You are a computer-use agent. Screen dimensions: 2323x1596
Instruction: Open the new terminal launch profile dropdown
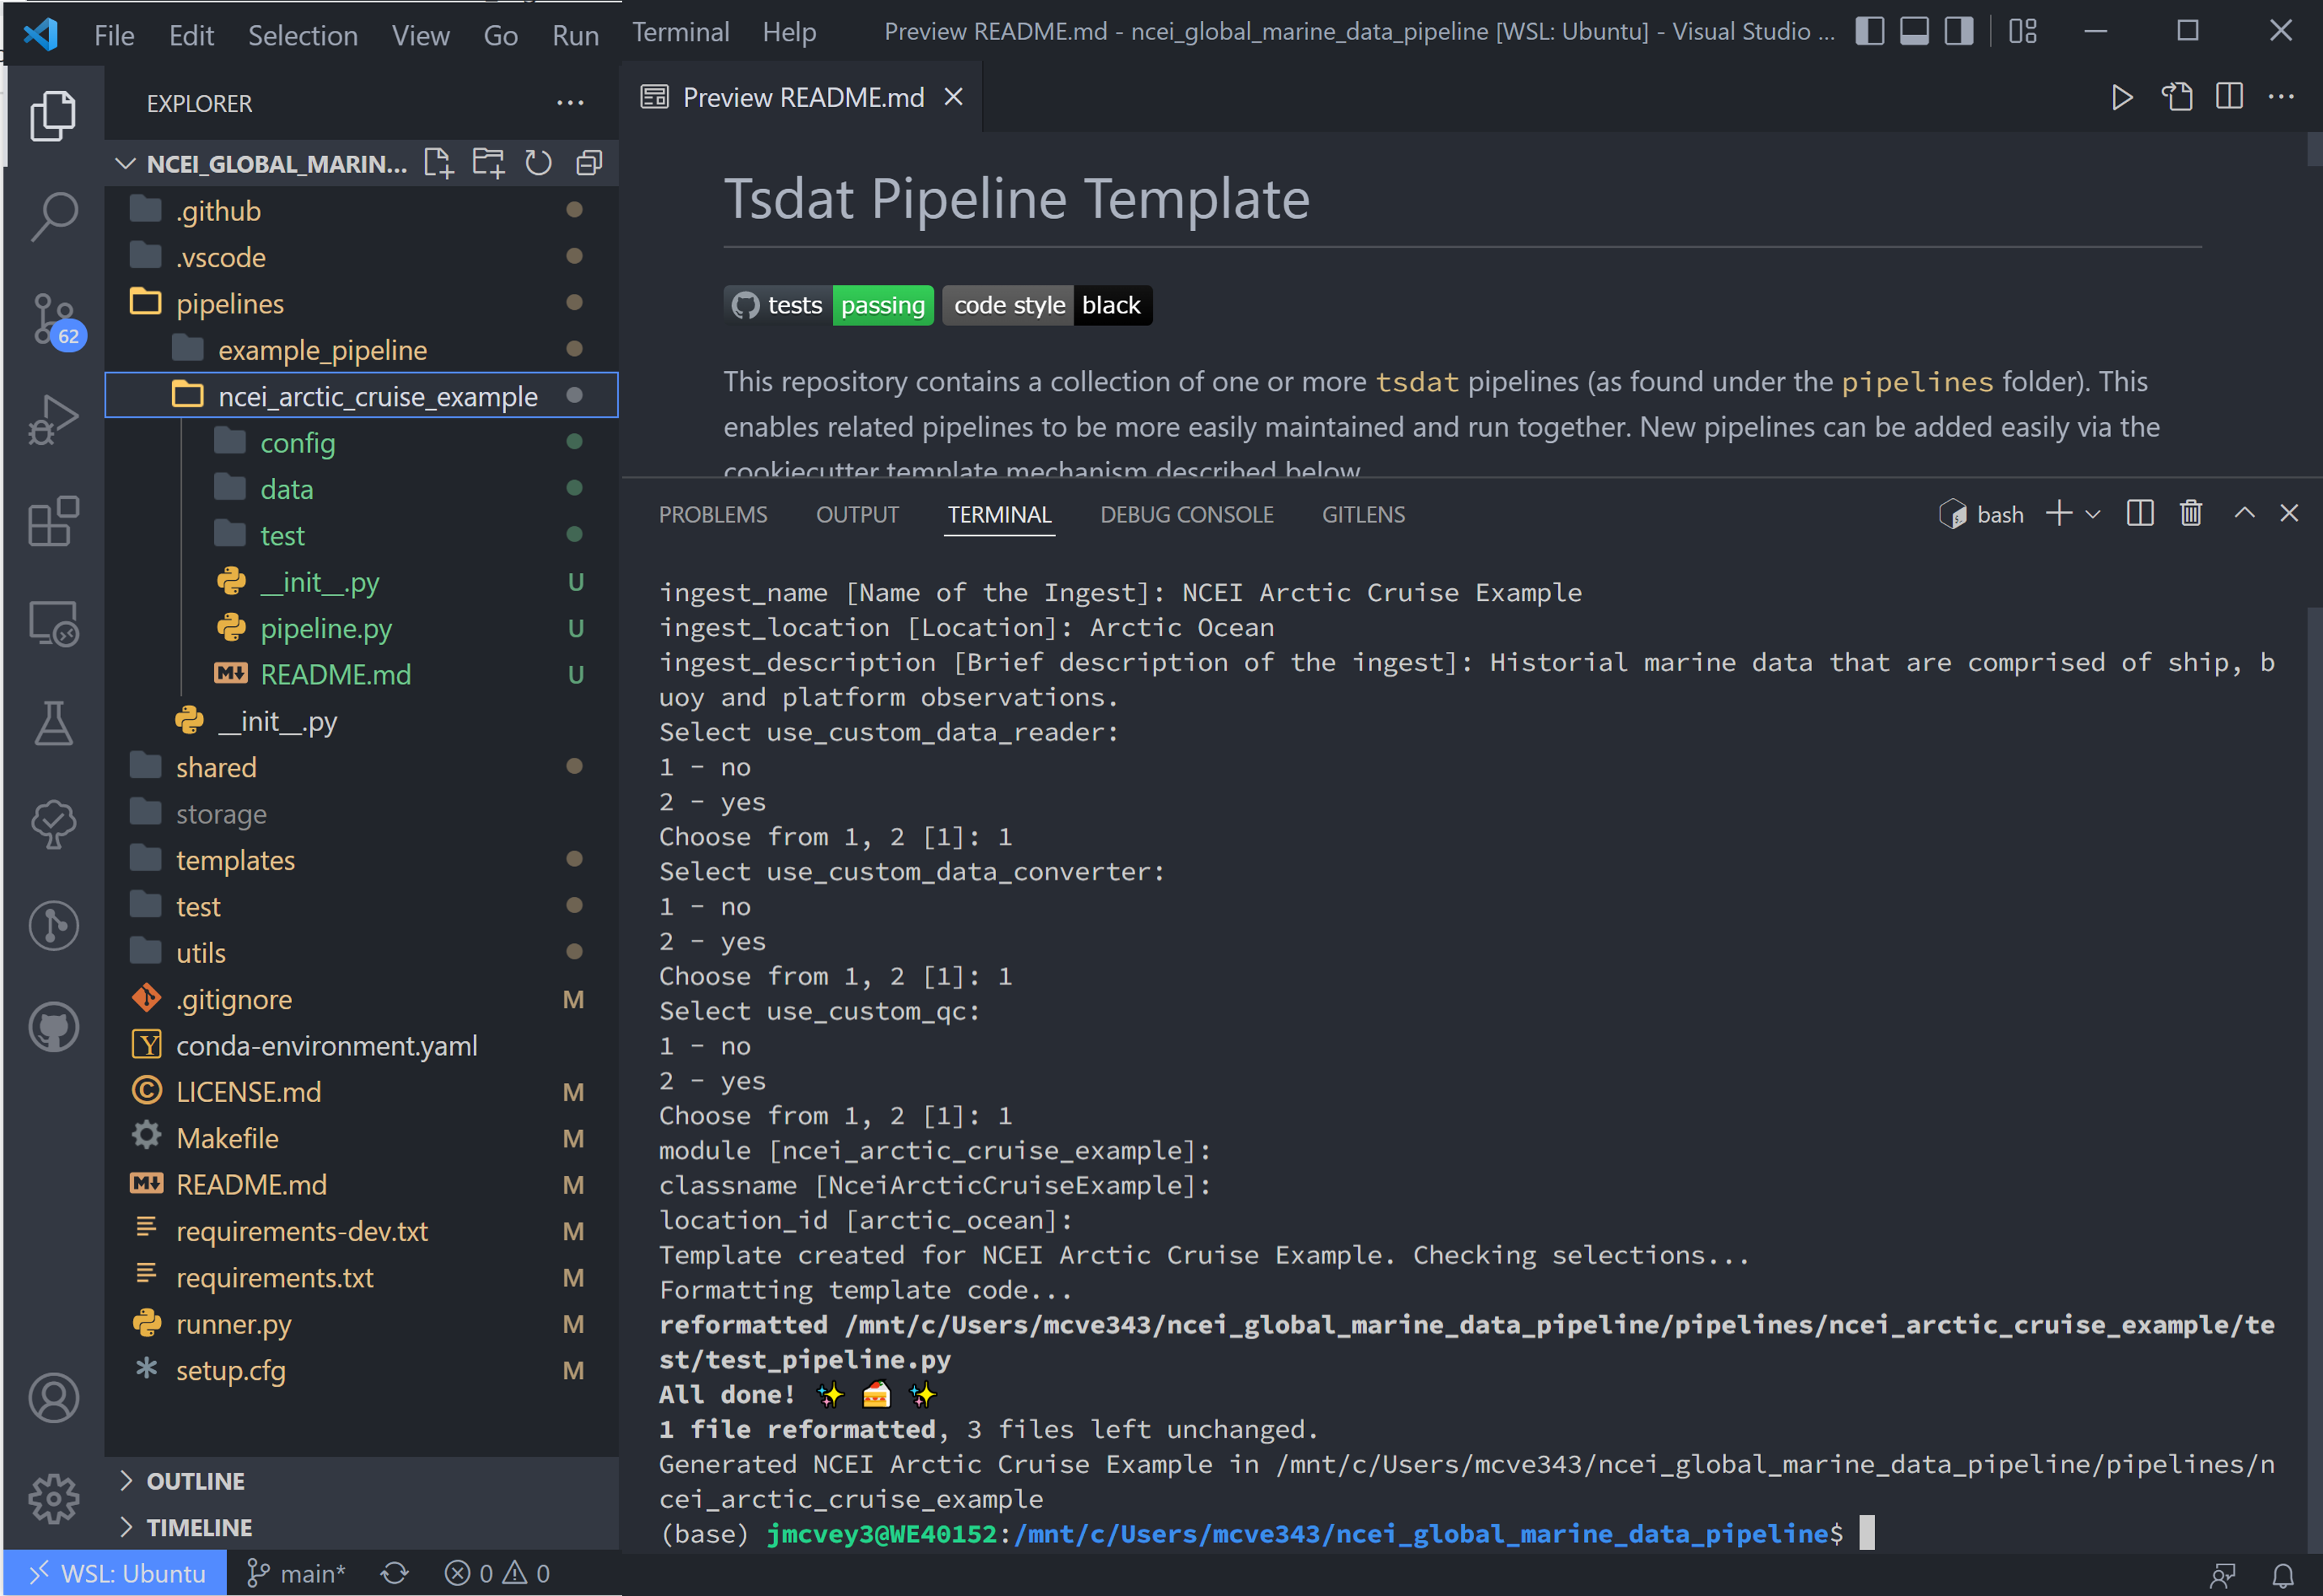[x=2093, y=514]
